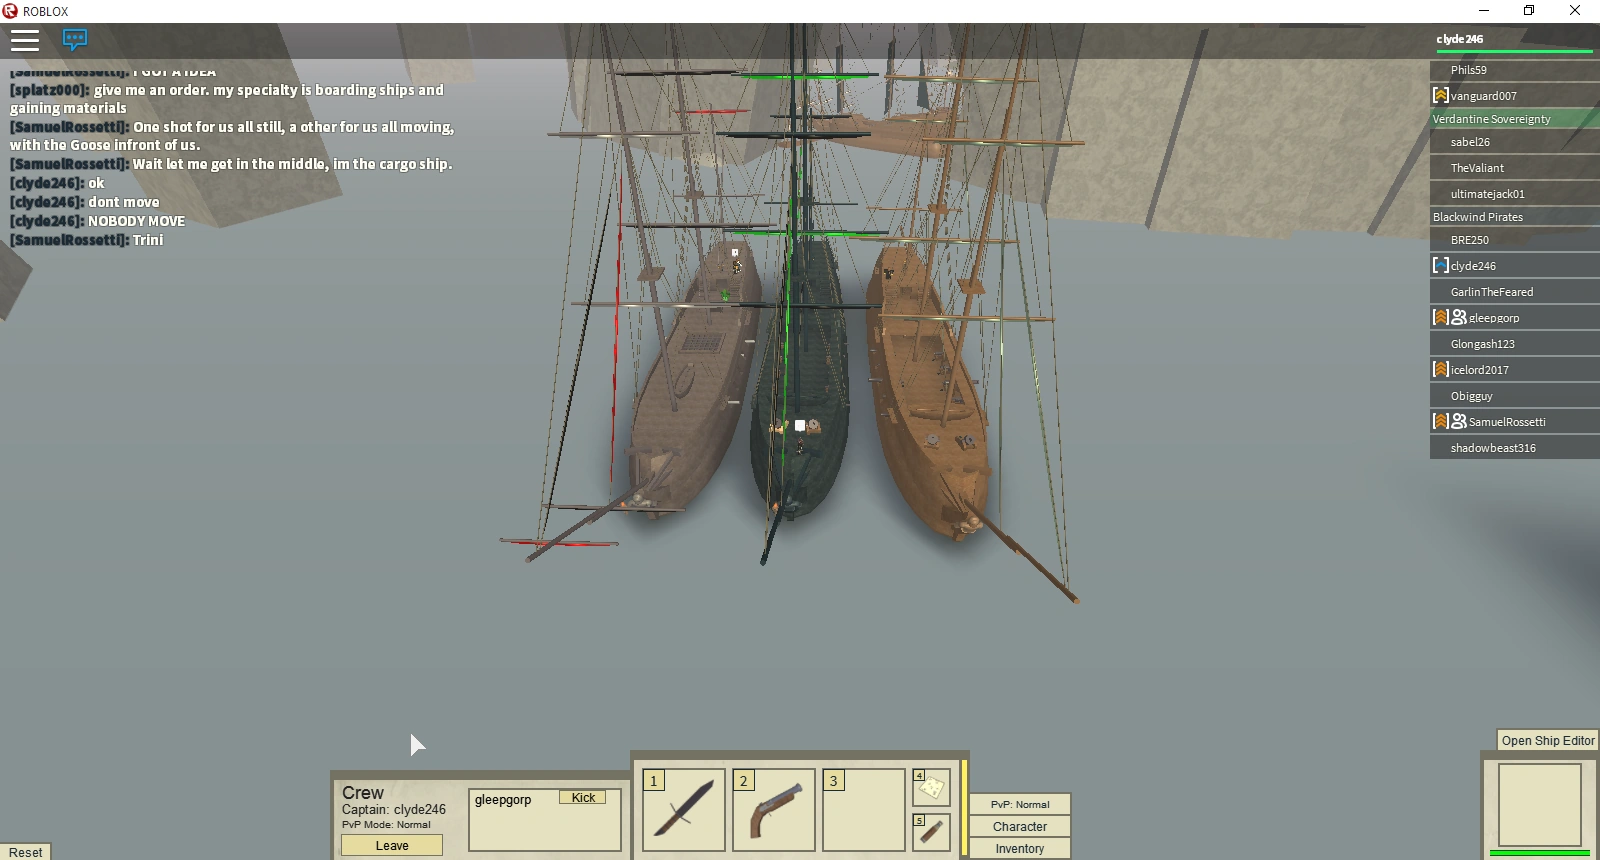1600x860 pixels.
Task: Toggle the chat window icon
Action: tap(75, 40)
